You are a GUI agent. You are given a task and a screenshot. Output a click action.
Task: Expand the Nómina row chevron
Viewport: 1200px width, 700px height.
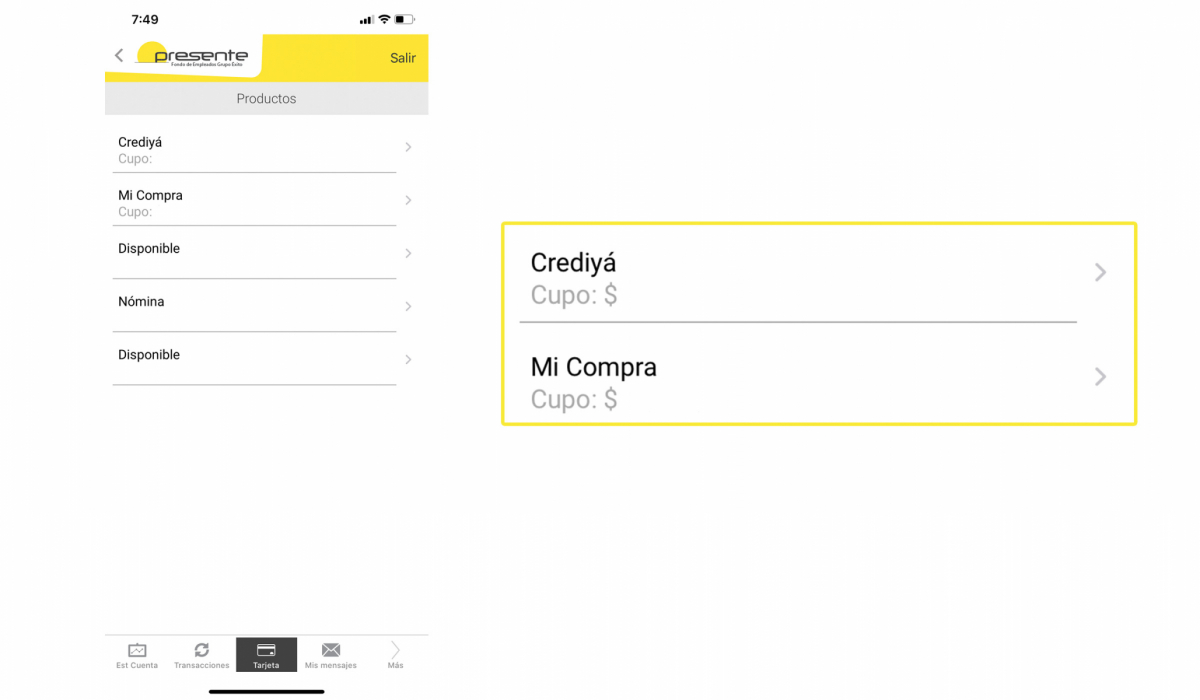coord(408,306)
